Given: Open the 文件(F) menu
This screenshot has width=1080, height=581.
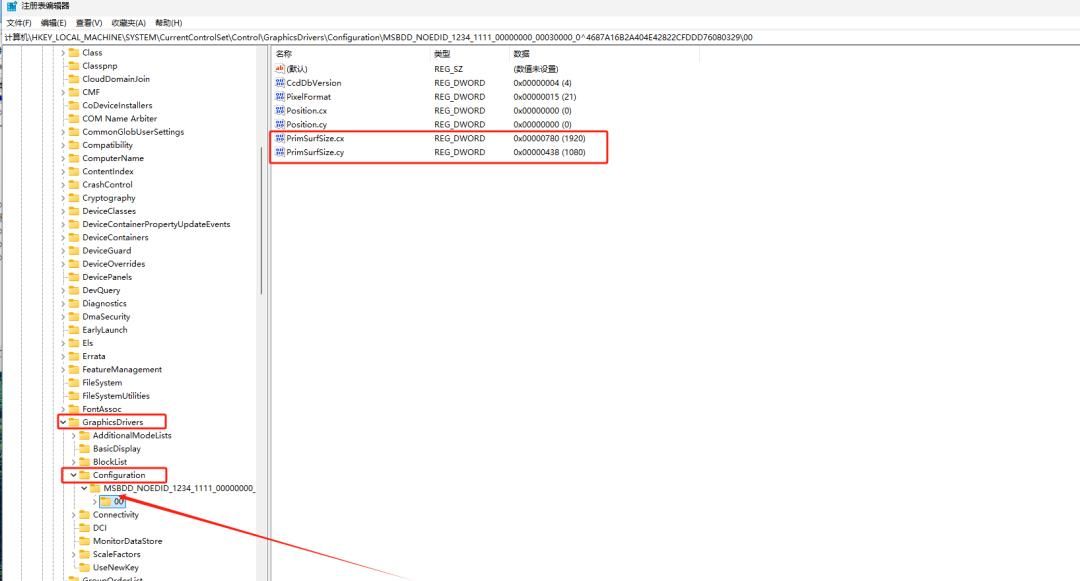Looking at the screenshot, I should (19, 23).
